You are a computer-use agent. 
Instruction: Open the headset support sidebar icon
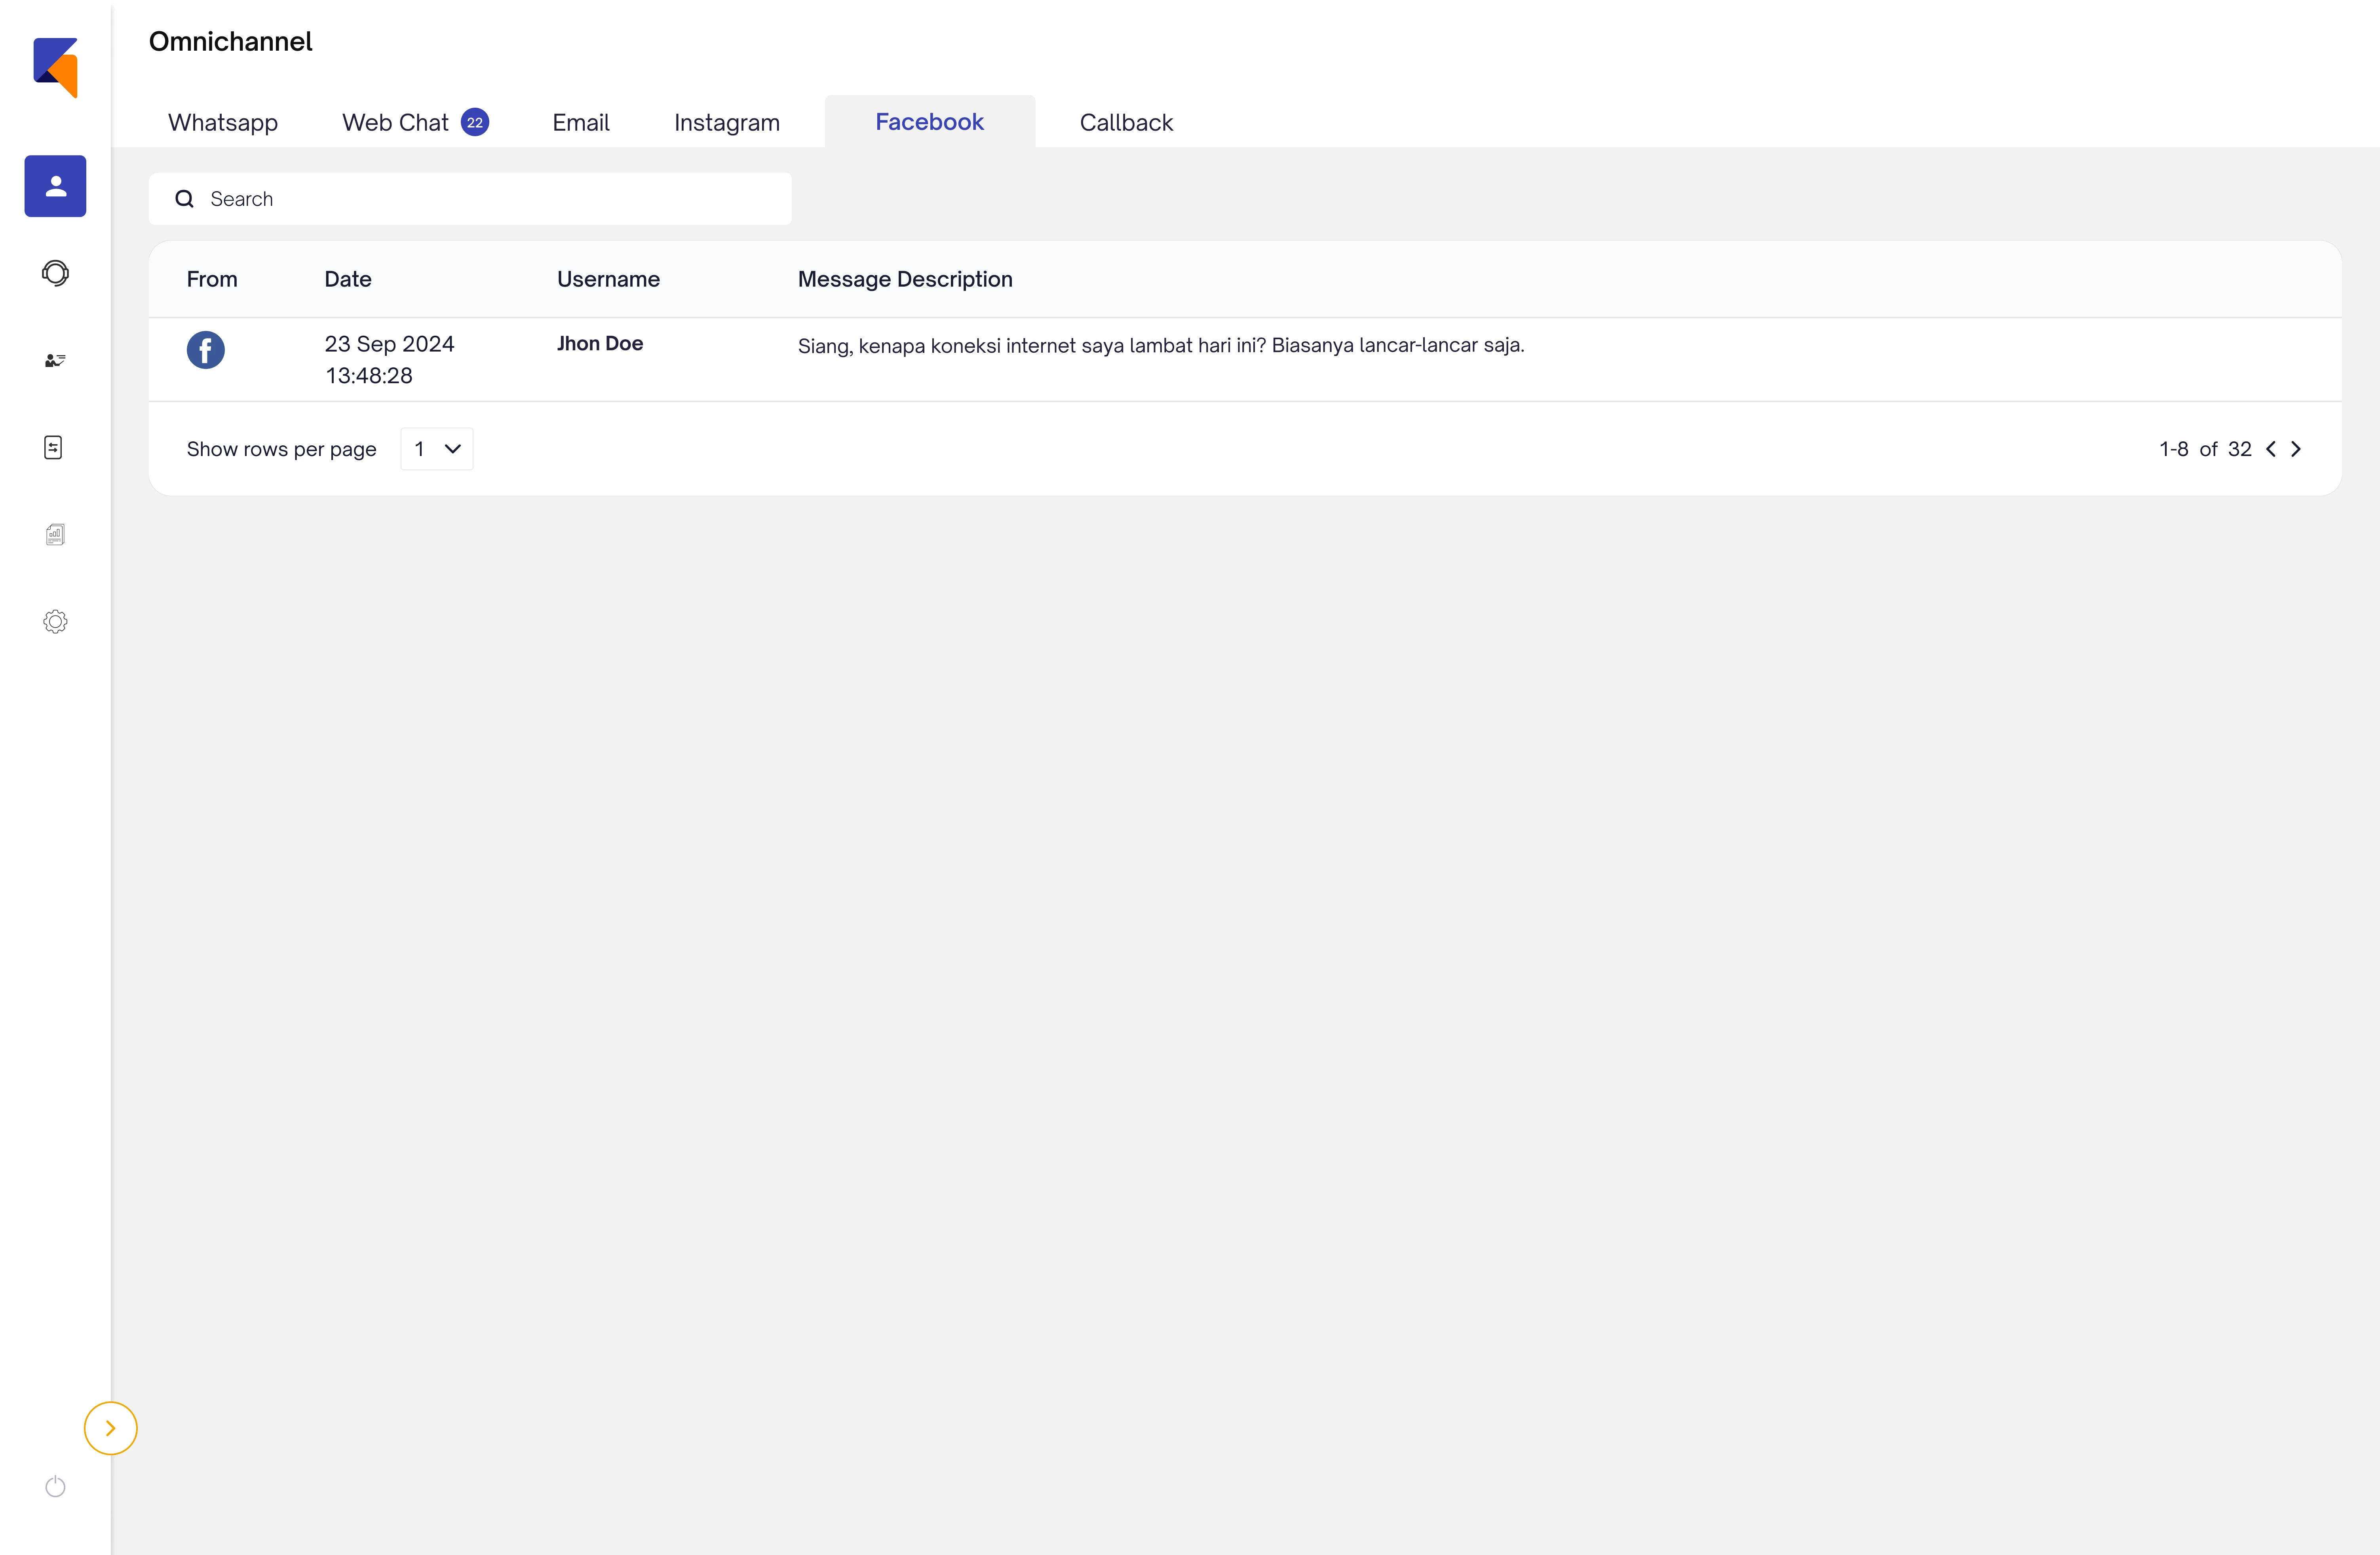point(55,273)
